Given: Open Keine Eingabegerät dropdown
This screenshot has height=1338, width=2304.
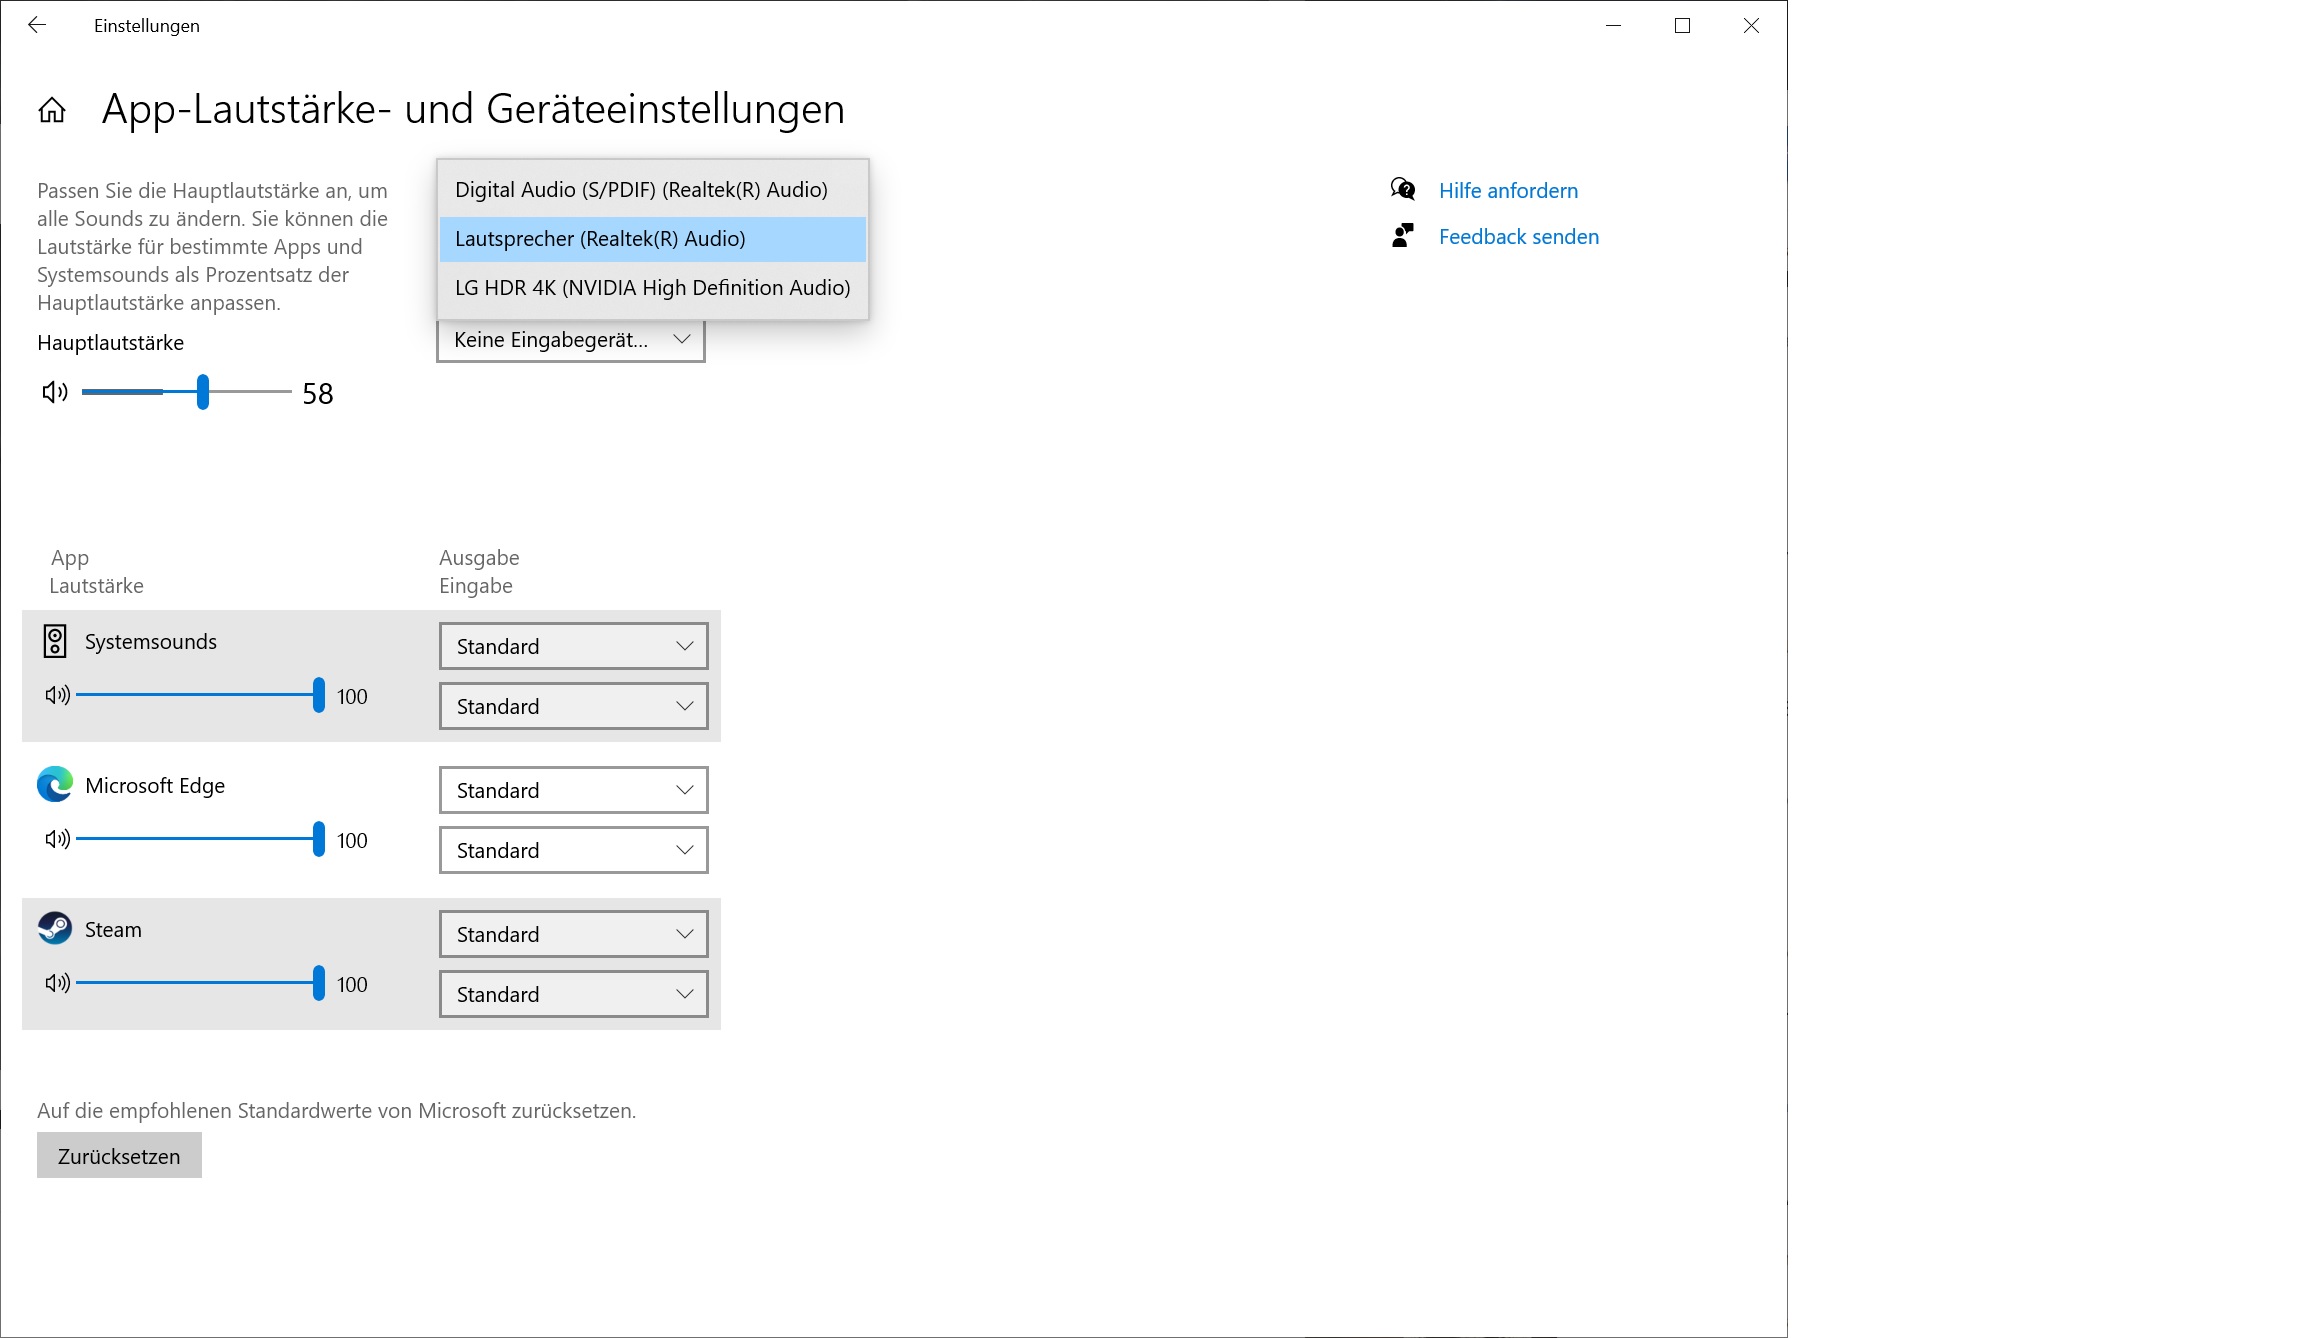Looking at the screenshot, I should pos(571,340).
